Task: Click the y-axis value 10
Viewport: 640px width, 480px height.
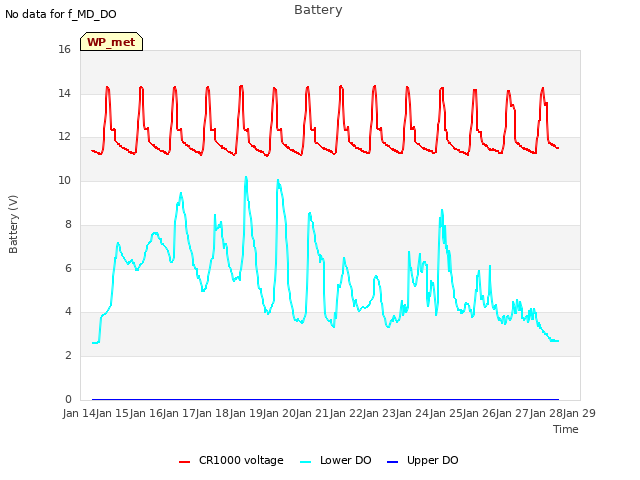Action: (64, 180)
